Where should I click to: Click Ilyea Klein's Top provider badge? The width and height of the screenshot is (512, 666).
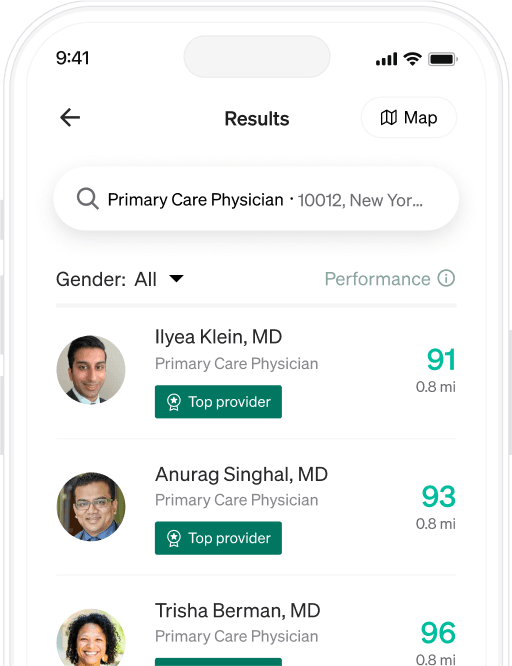tap(218, 402)
